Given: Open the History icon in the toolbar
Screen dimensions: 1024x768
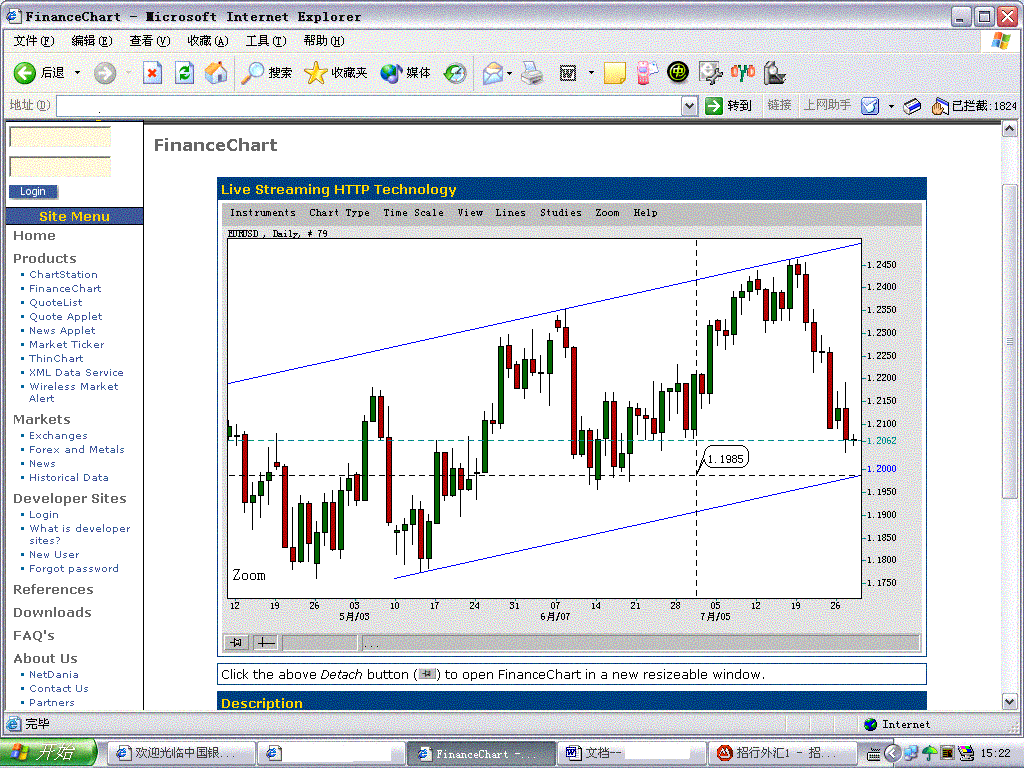Looking at the screenshot, I should click(455, 73).
